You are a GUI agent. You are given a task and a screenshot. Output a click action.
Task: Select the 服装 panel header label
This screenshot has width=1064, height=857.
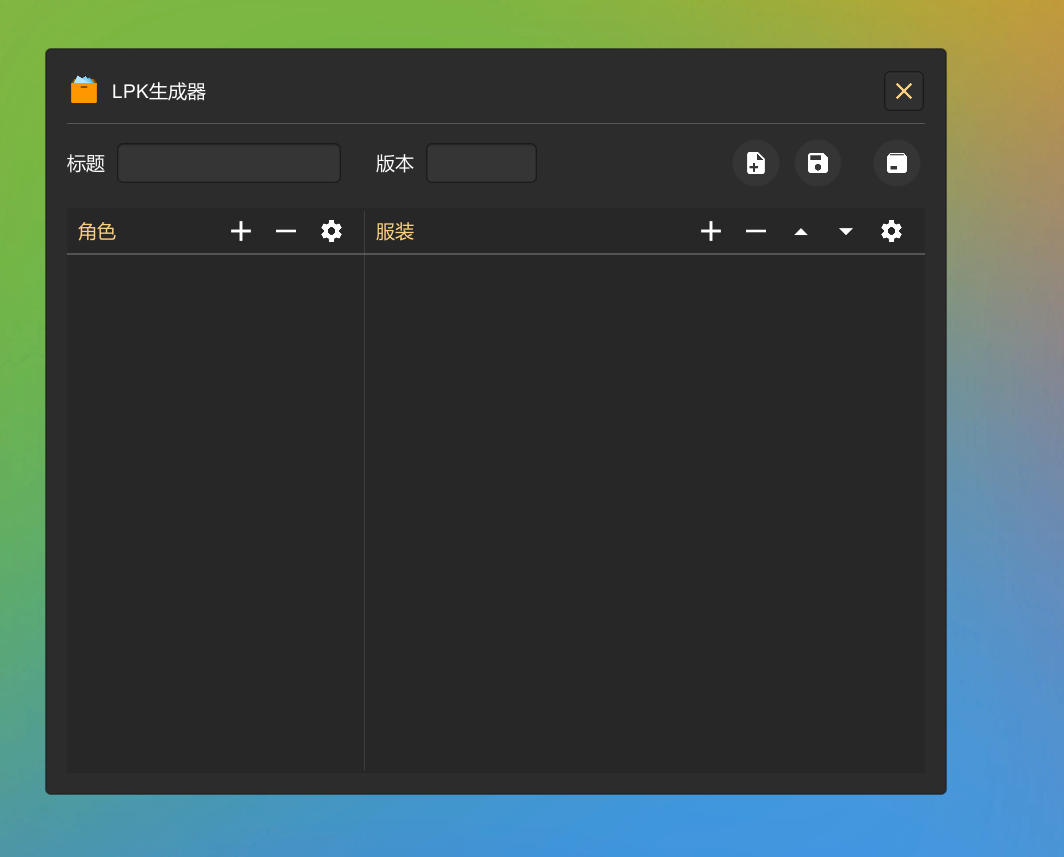coord(395,232)
